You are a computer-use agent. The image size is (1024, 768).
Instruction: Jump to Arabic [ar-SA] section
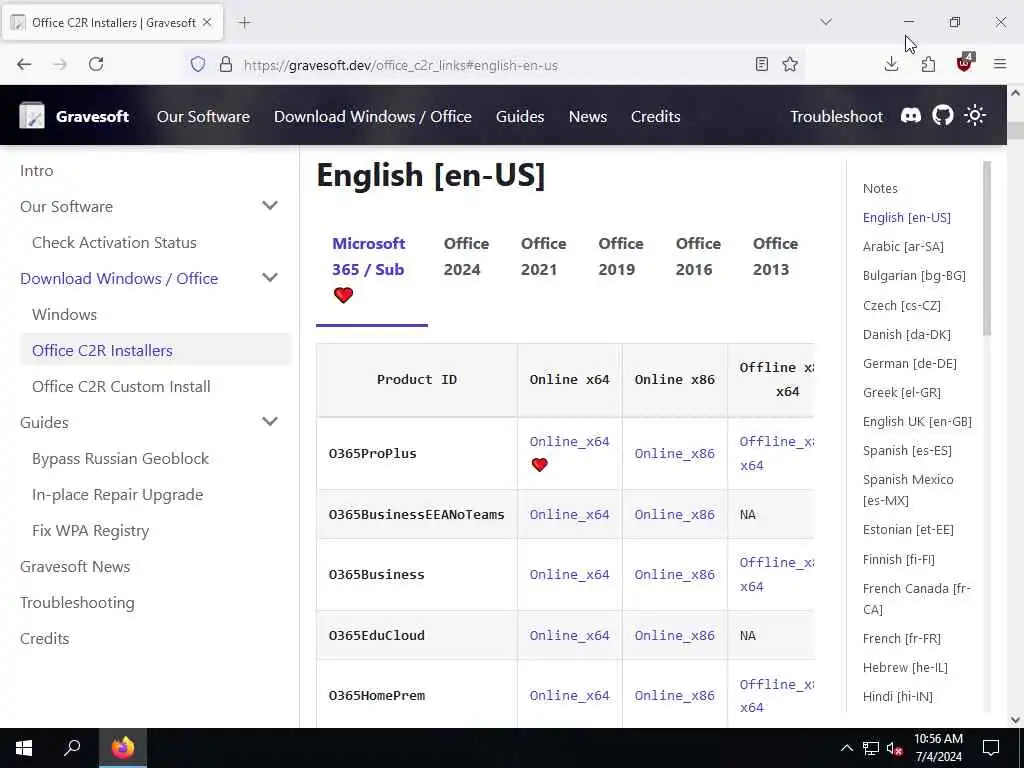(x=903, y=246)
